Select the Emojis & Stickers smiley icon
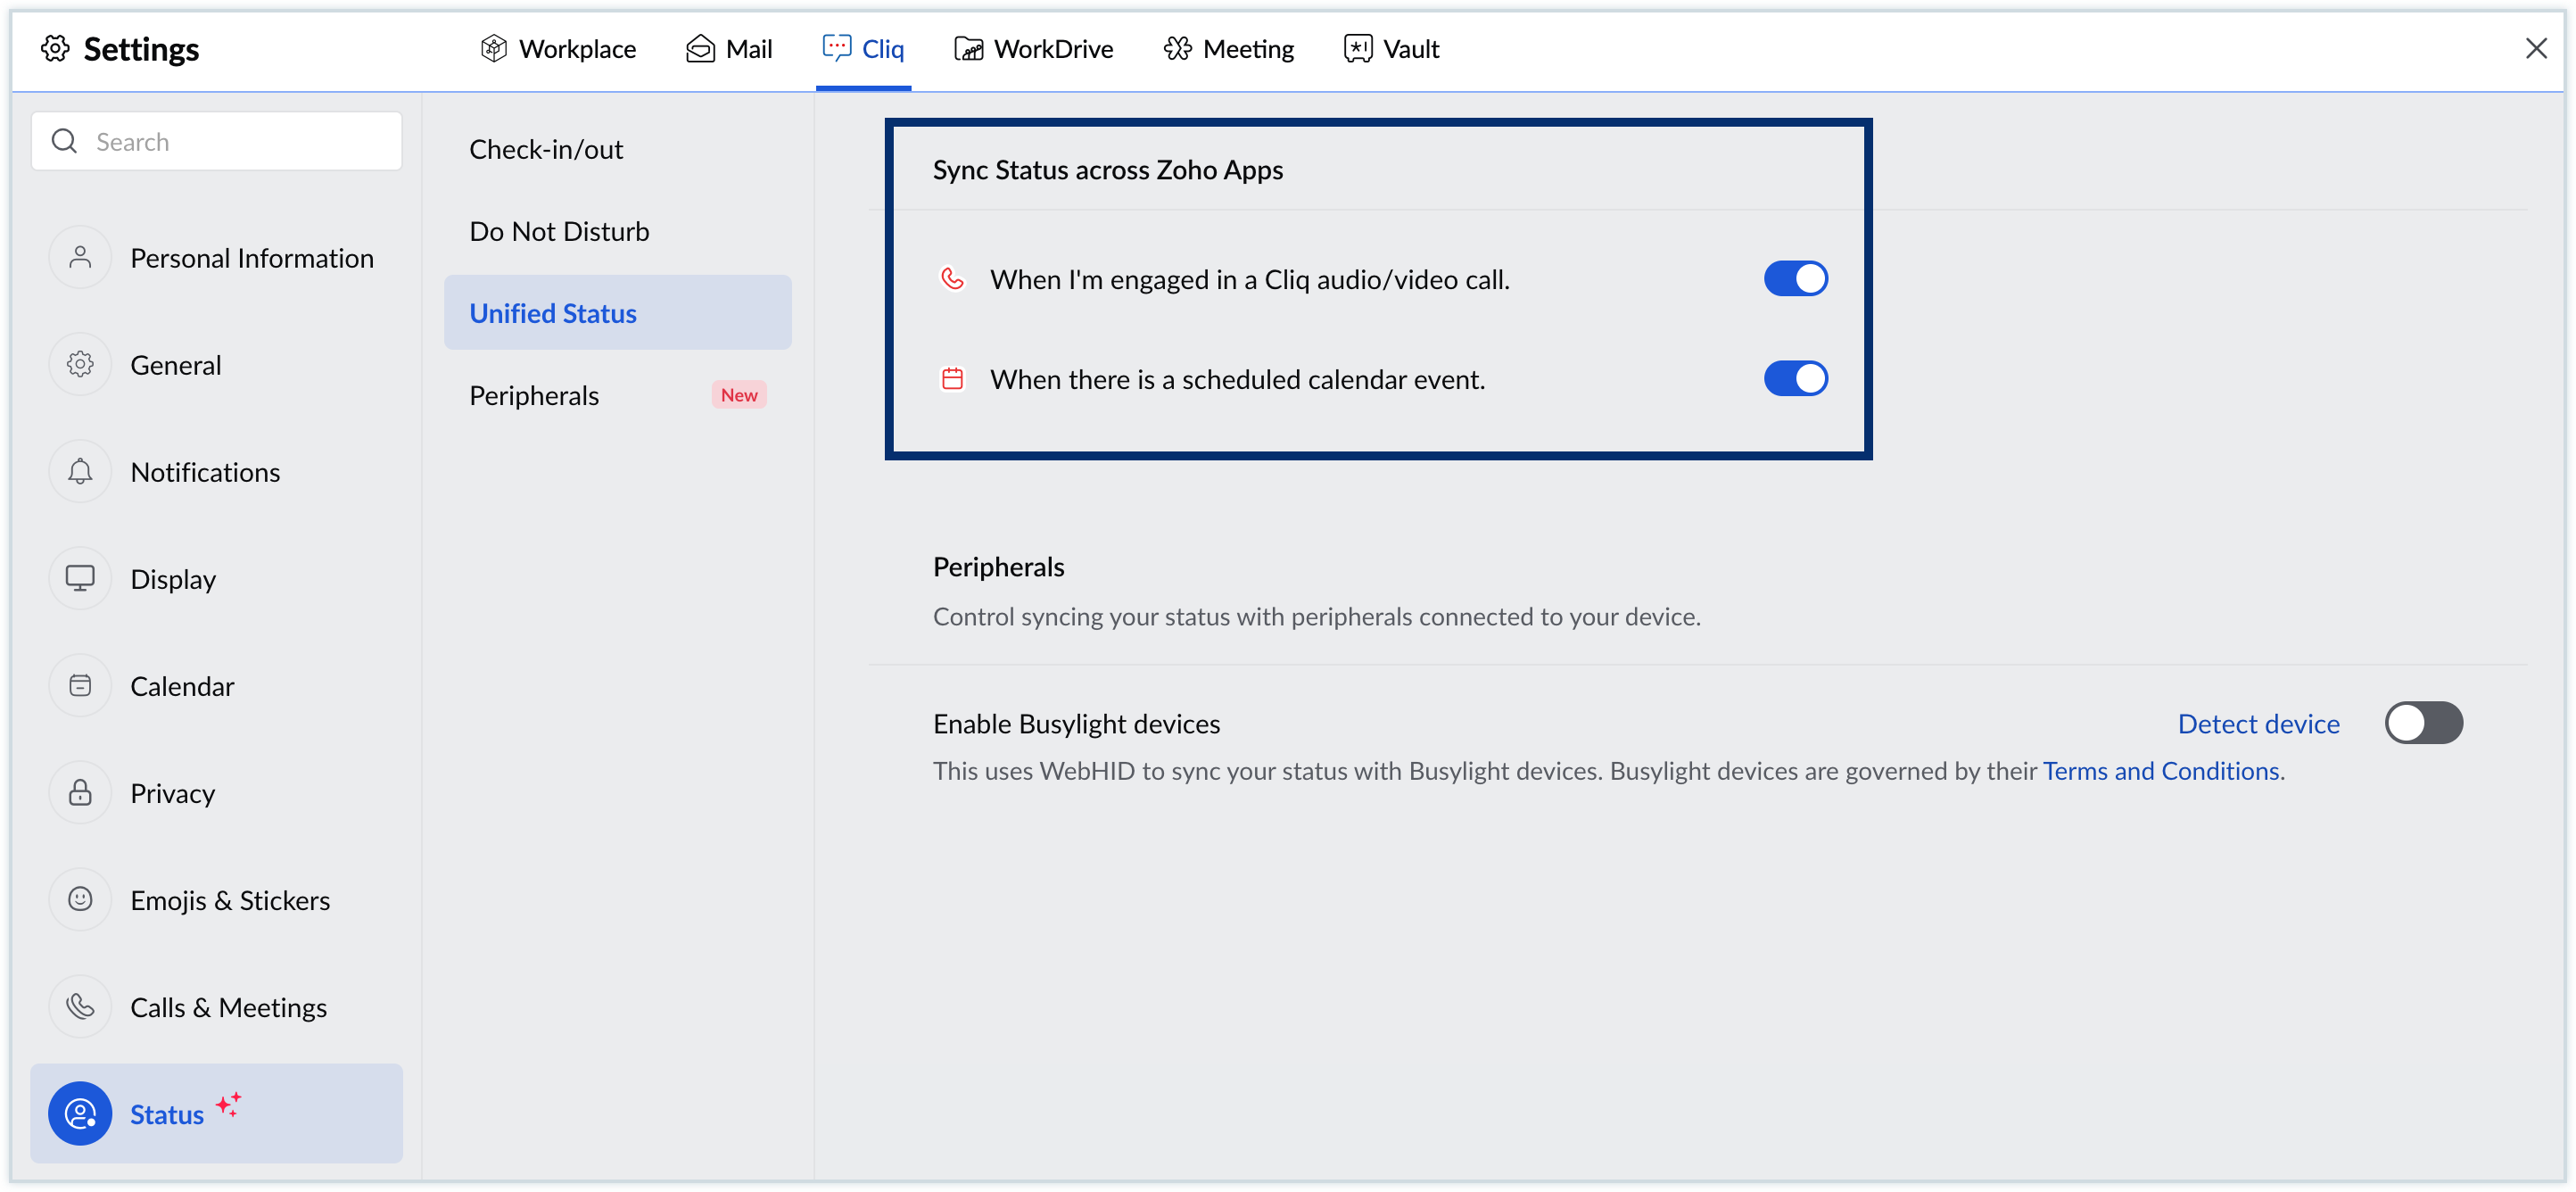The width and height of the screenshot is (2576, 1192). pyautogui.click(x=80, y=899)
